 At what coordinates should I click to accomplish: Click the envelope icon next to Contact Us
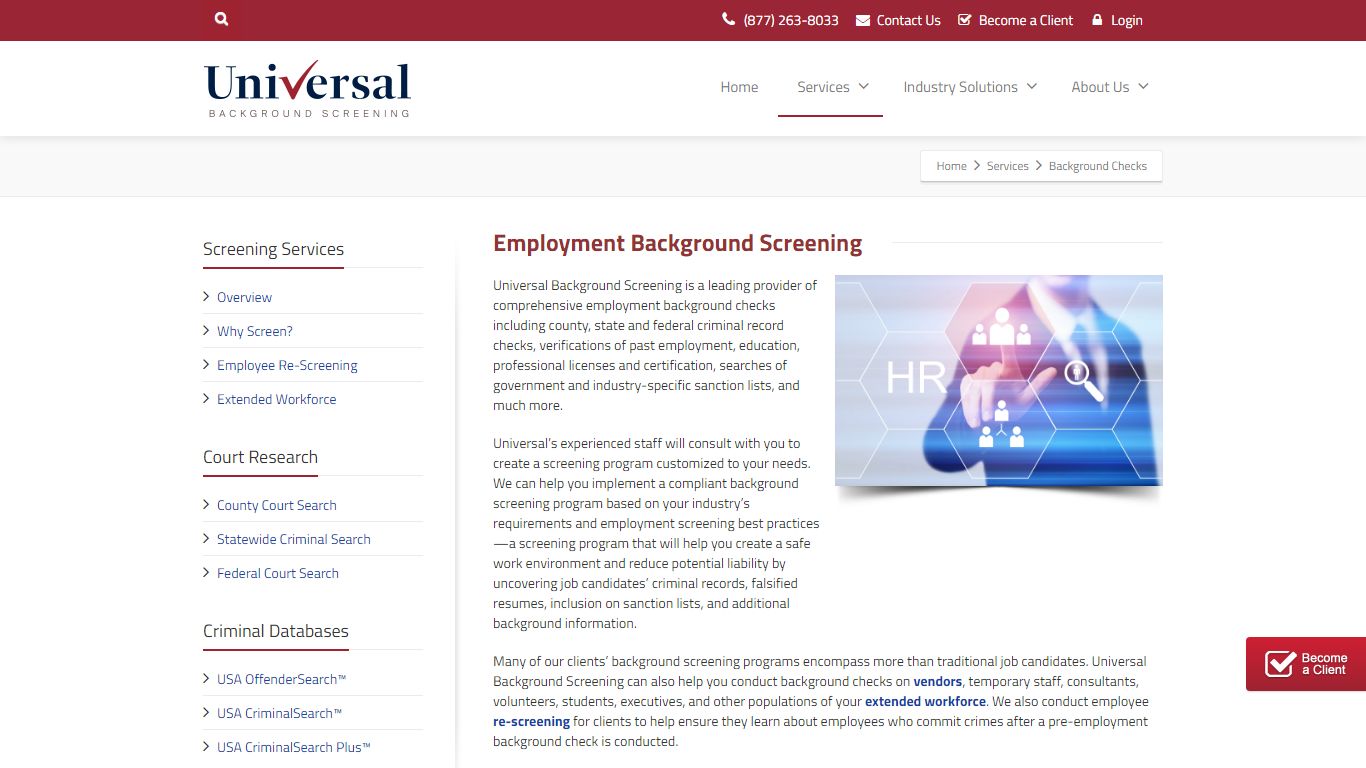coord(863,20)
